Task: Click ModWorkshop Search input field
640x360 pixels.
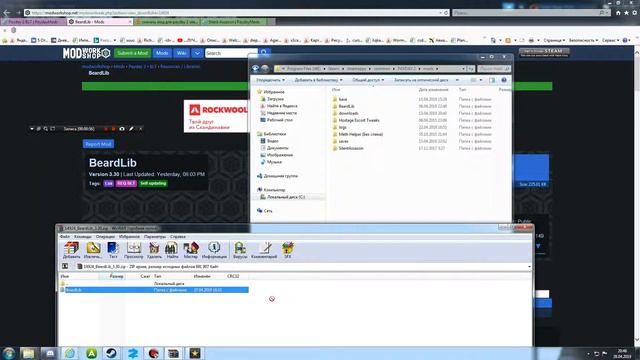Action: click(231, 53)
